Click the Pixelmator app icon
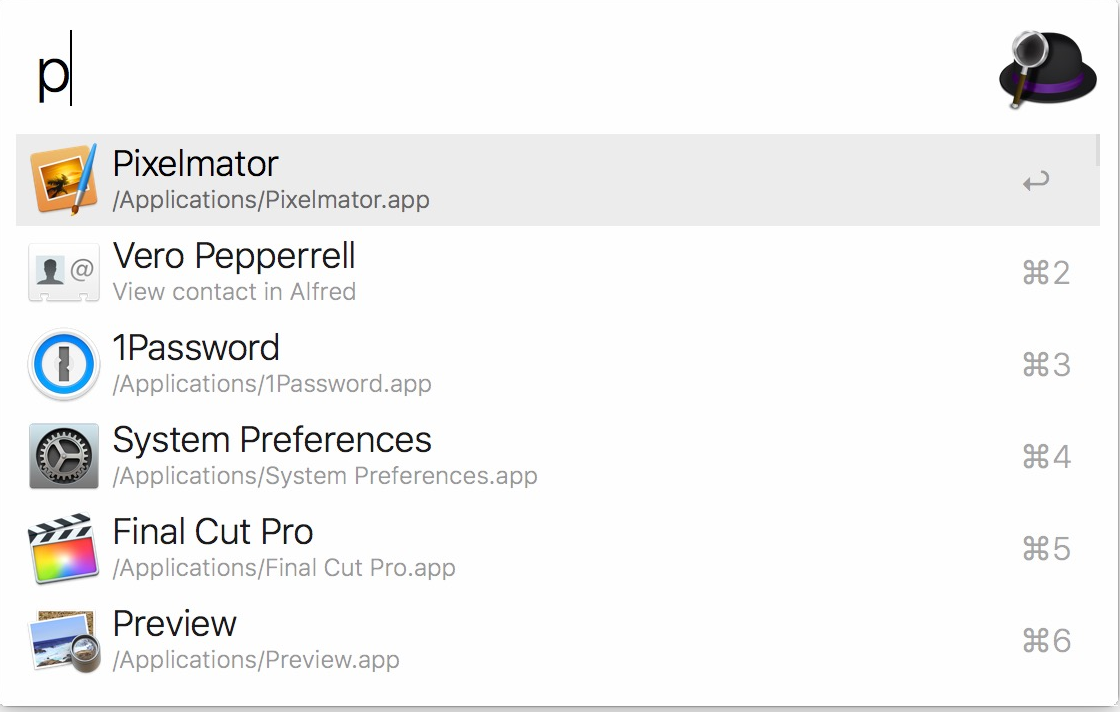1120x712 pixels. (64, 180)
